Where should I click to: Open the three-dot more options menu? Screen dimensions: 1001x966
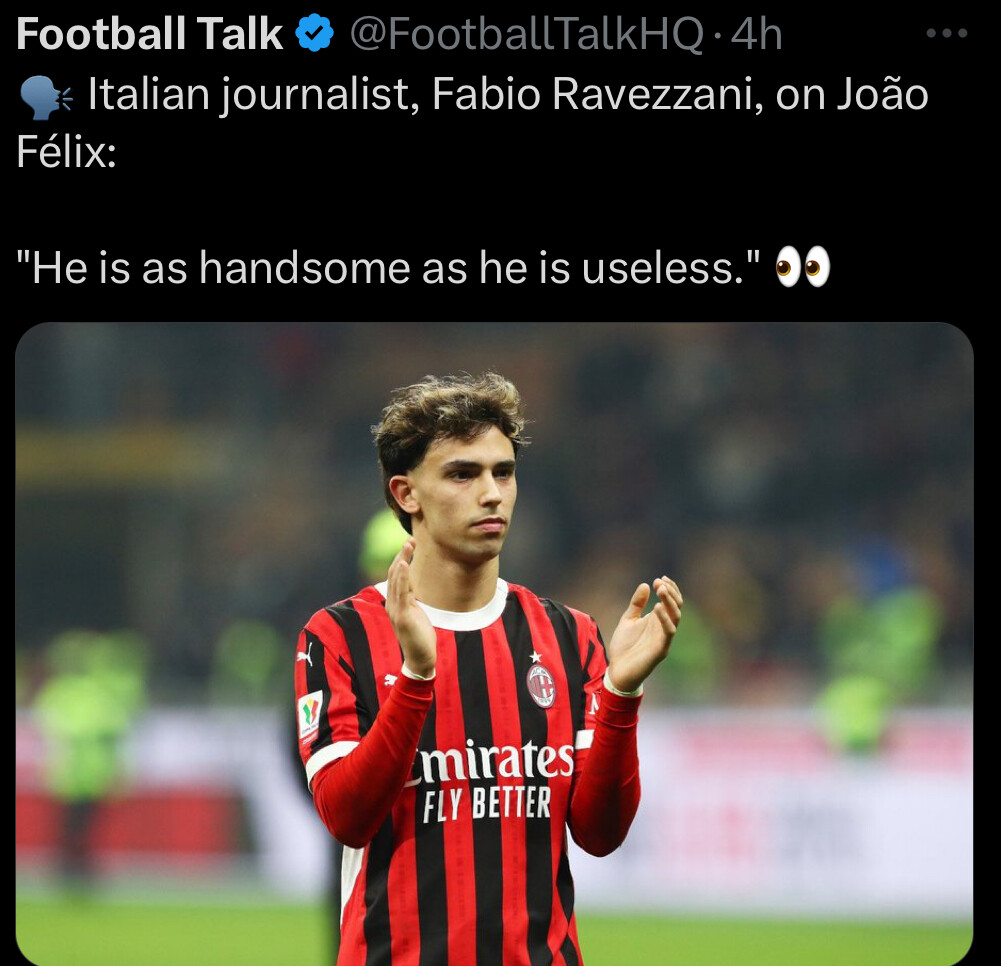[947, 33]
